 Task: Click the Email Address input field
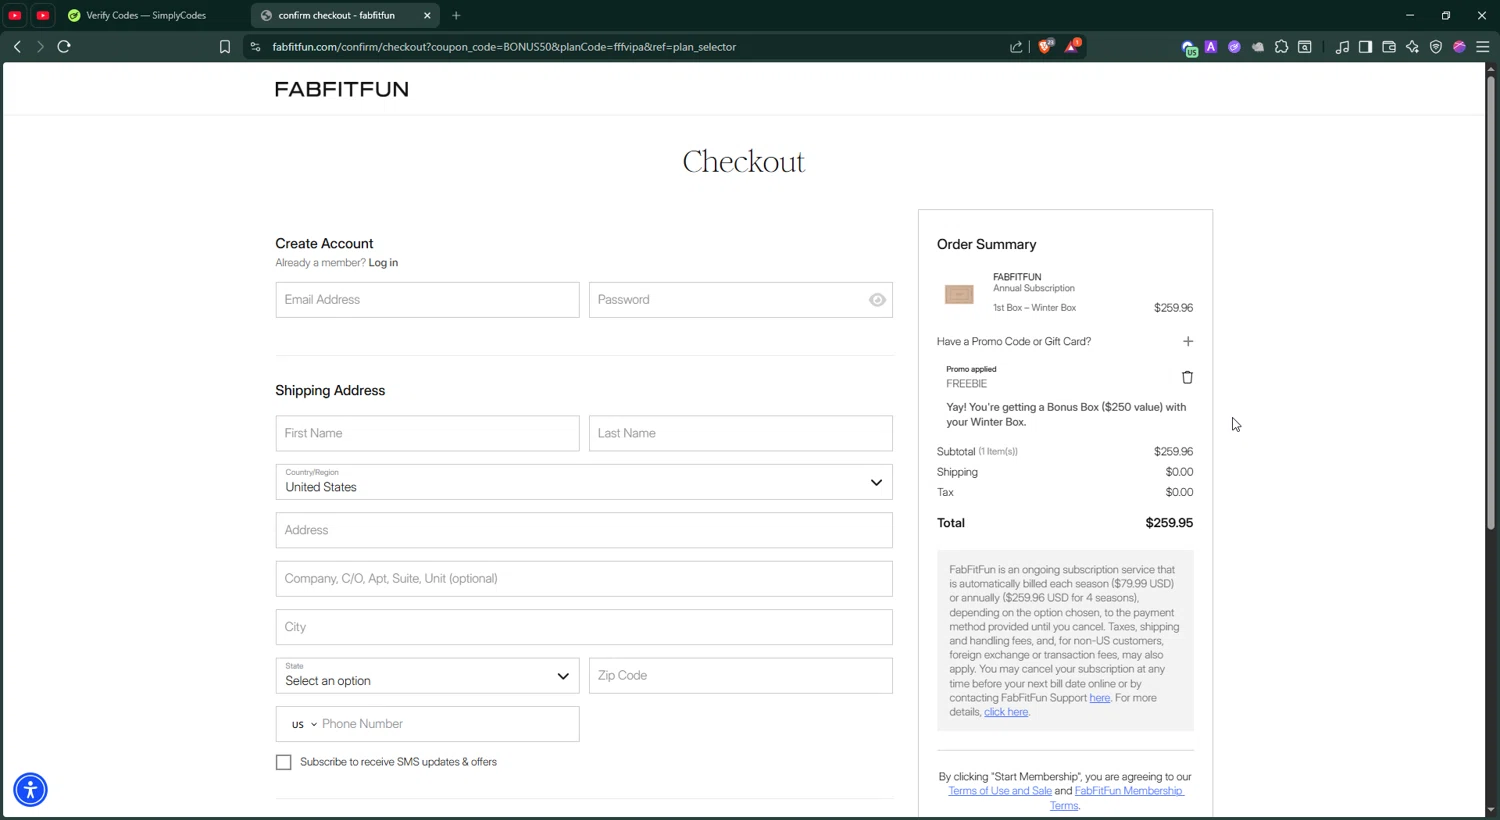427,300
